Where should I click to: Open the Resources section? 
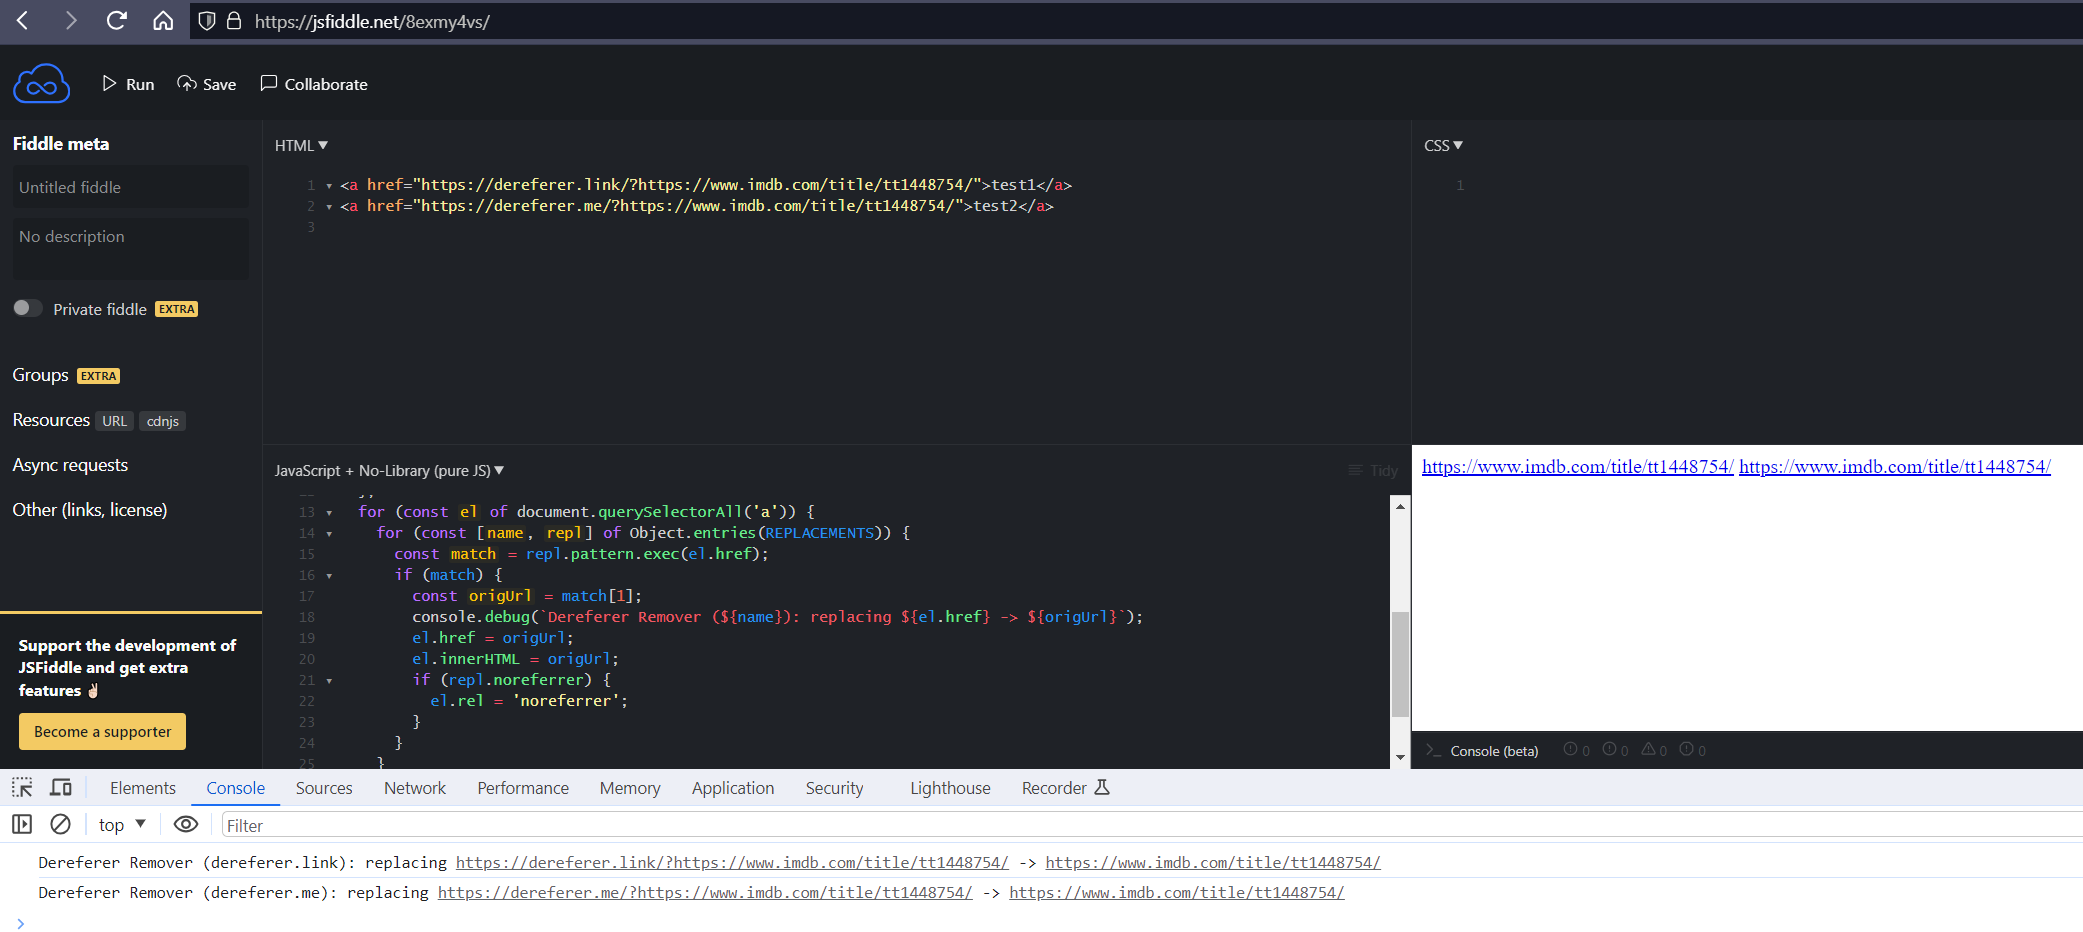tap(51, 420)
